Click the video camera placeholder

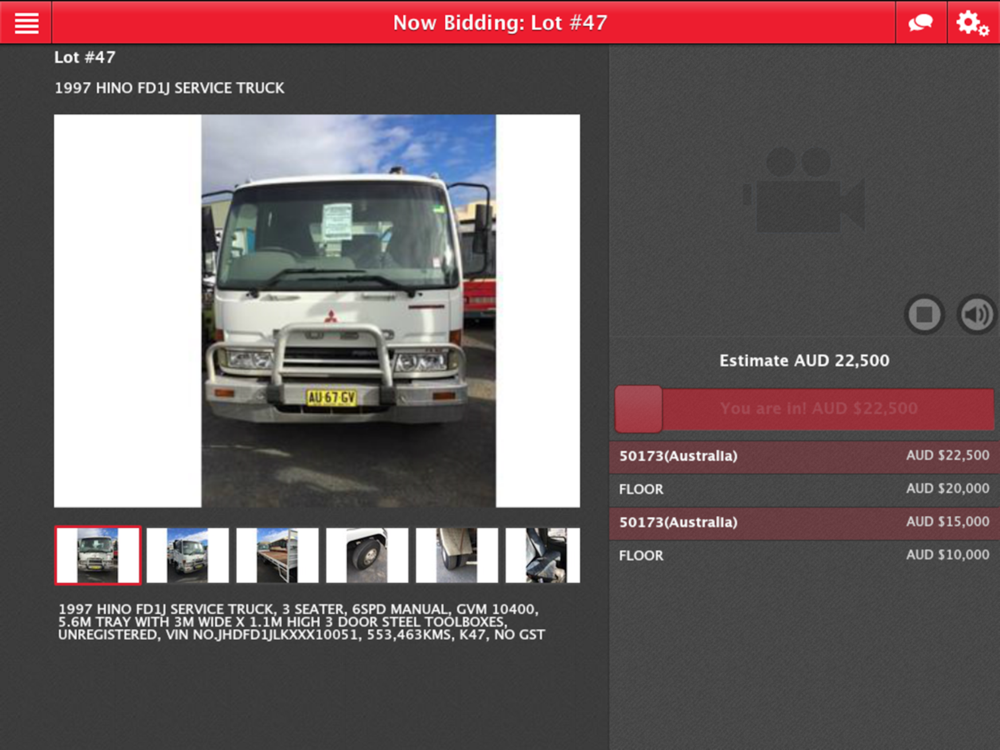tap(804, 190)
